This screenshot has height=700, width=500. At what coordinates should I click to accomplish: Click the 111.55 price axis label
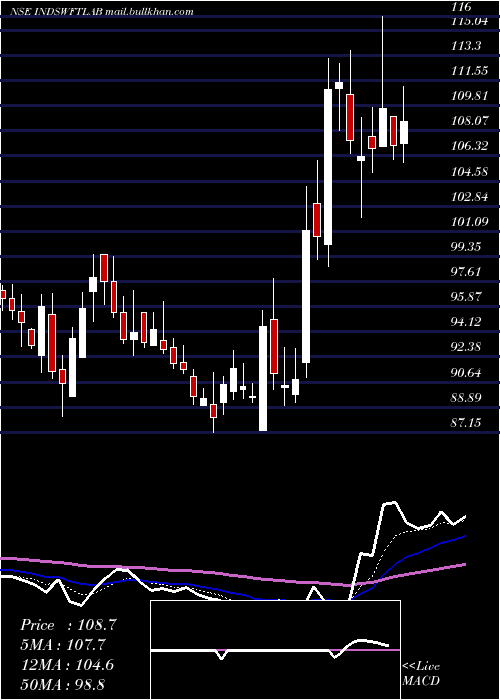(x=469, y=71)
